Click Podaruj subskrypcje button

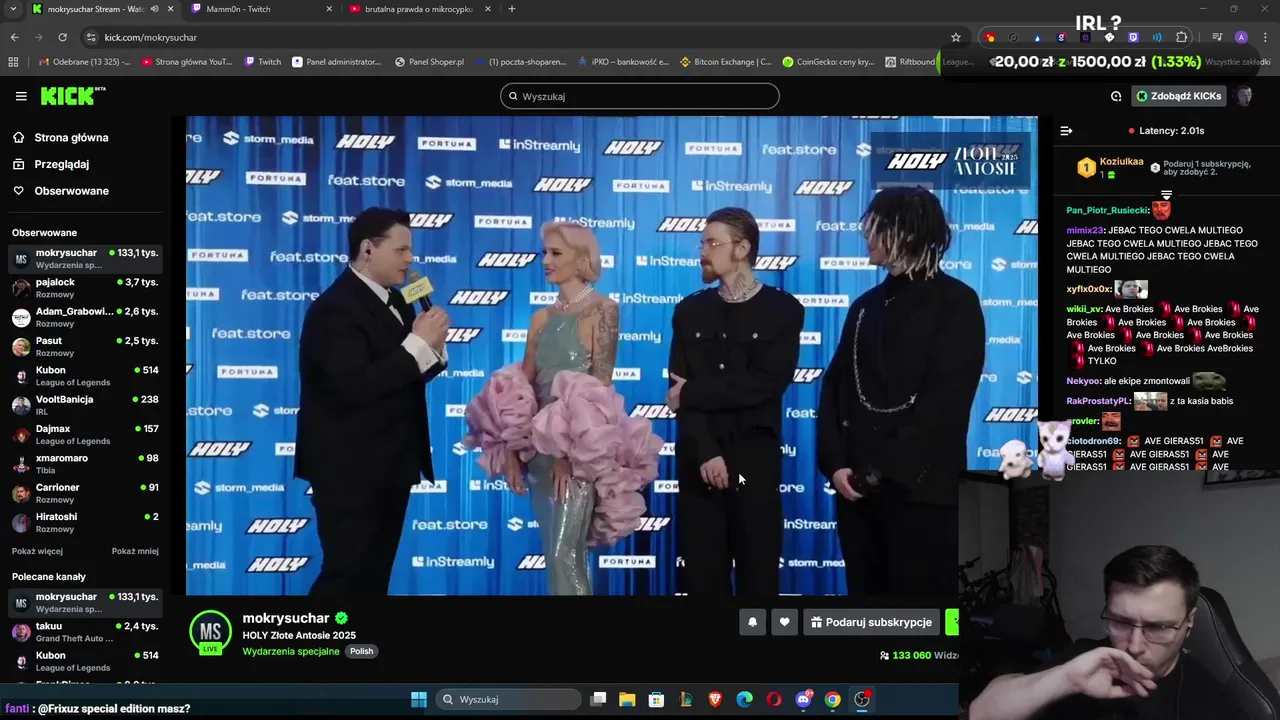coord(871,622)
